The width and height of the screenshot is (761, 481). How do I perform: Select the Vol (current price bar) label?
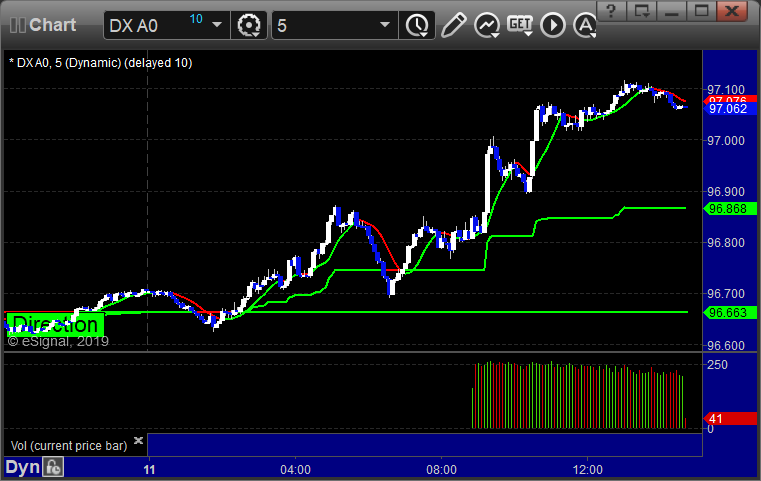pyautogui.click(x=69, y=446)
